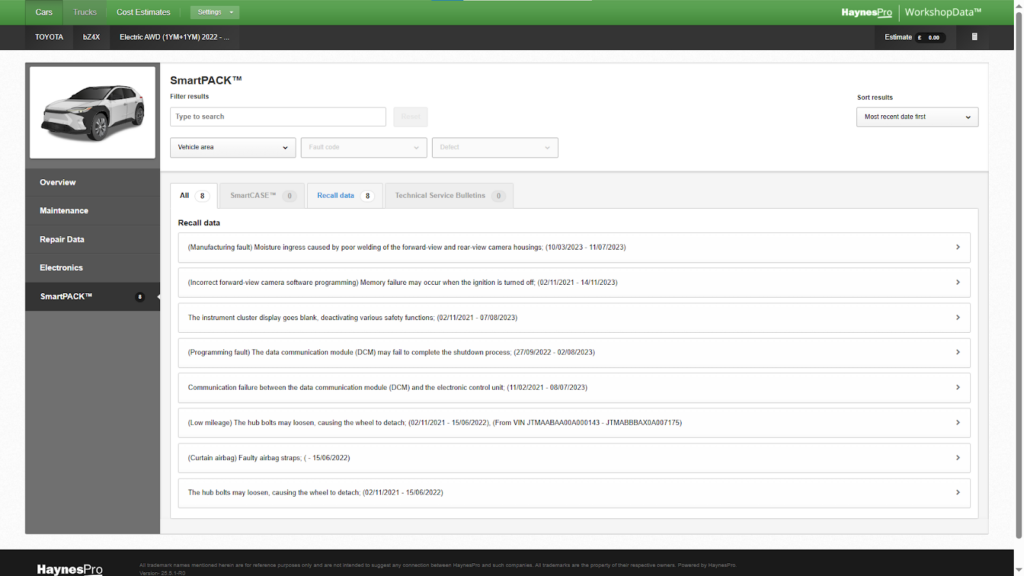Viewport: 1024px width, 576px height.
Task: Click the HaynesPro WorkshopData logo
Action: (x=911, y=12)
